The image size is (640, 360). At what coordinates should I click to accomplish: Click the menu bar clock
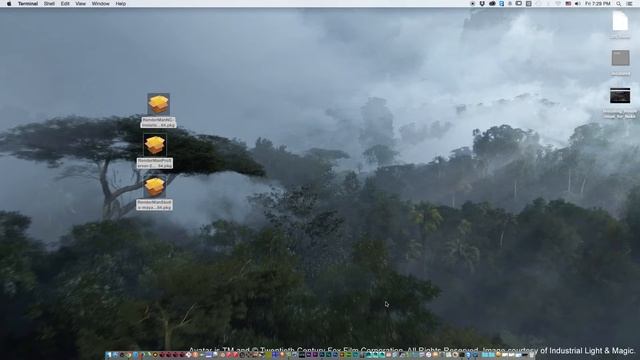click(598, 4)
